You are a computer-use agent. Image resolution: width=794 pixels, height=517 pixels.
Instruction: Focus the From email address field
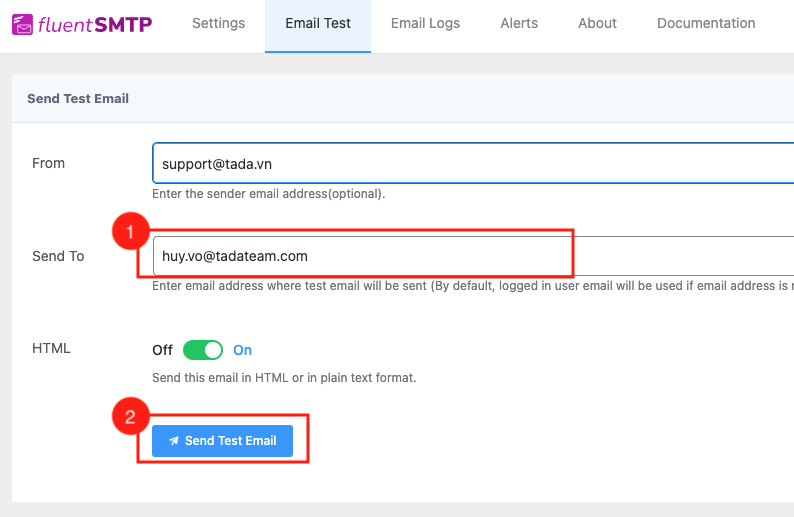(470, 163)
